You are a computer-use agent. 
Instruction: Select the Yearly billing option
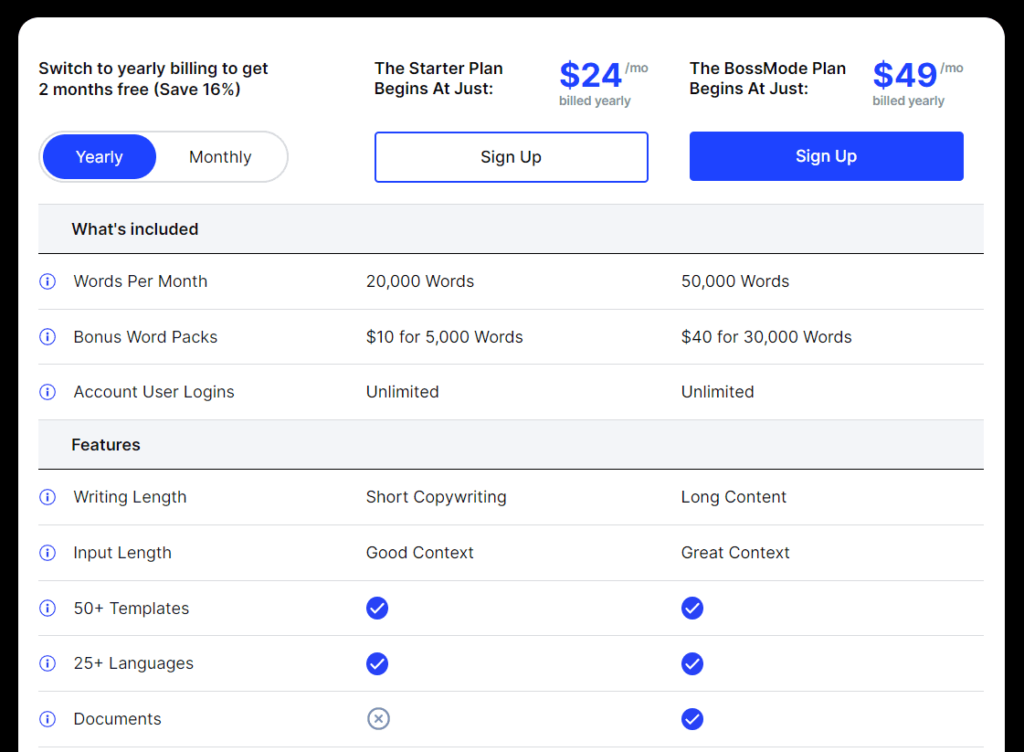click(x=99, y=157)
